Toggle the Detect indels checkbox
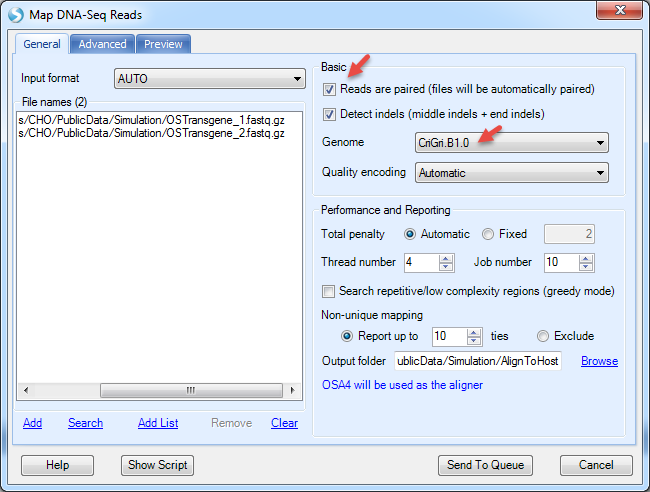Image resolution: width=650 pixels, height=492 pixels. click(329, 114)
